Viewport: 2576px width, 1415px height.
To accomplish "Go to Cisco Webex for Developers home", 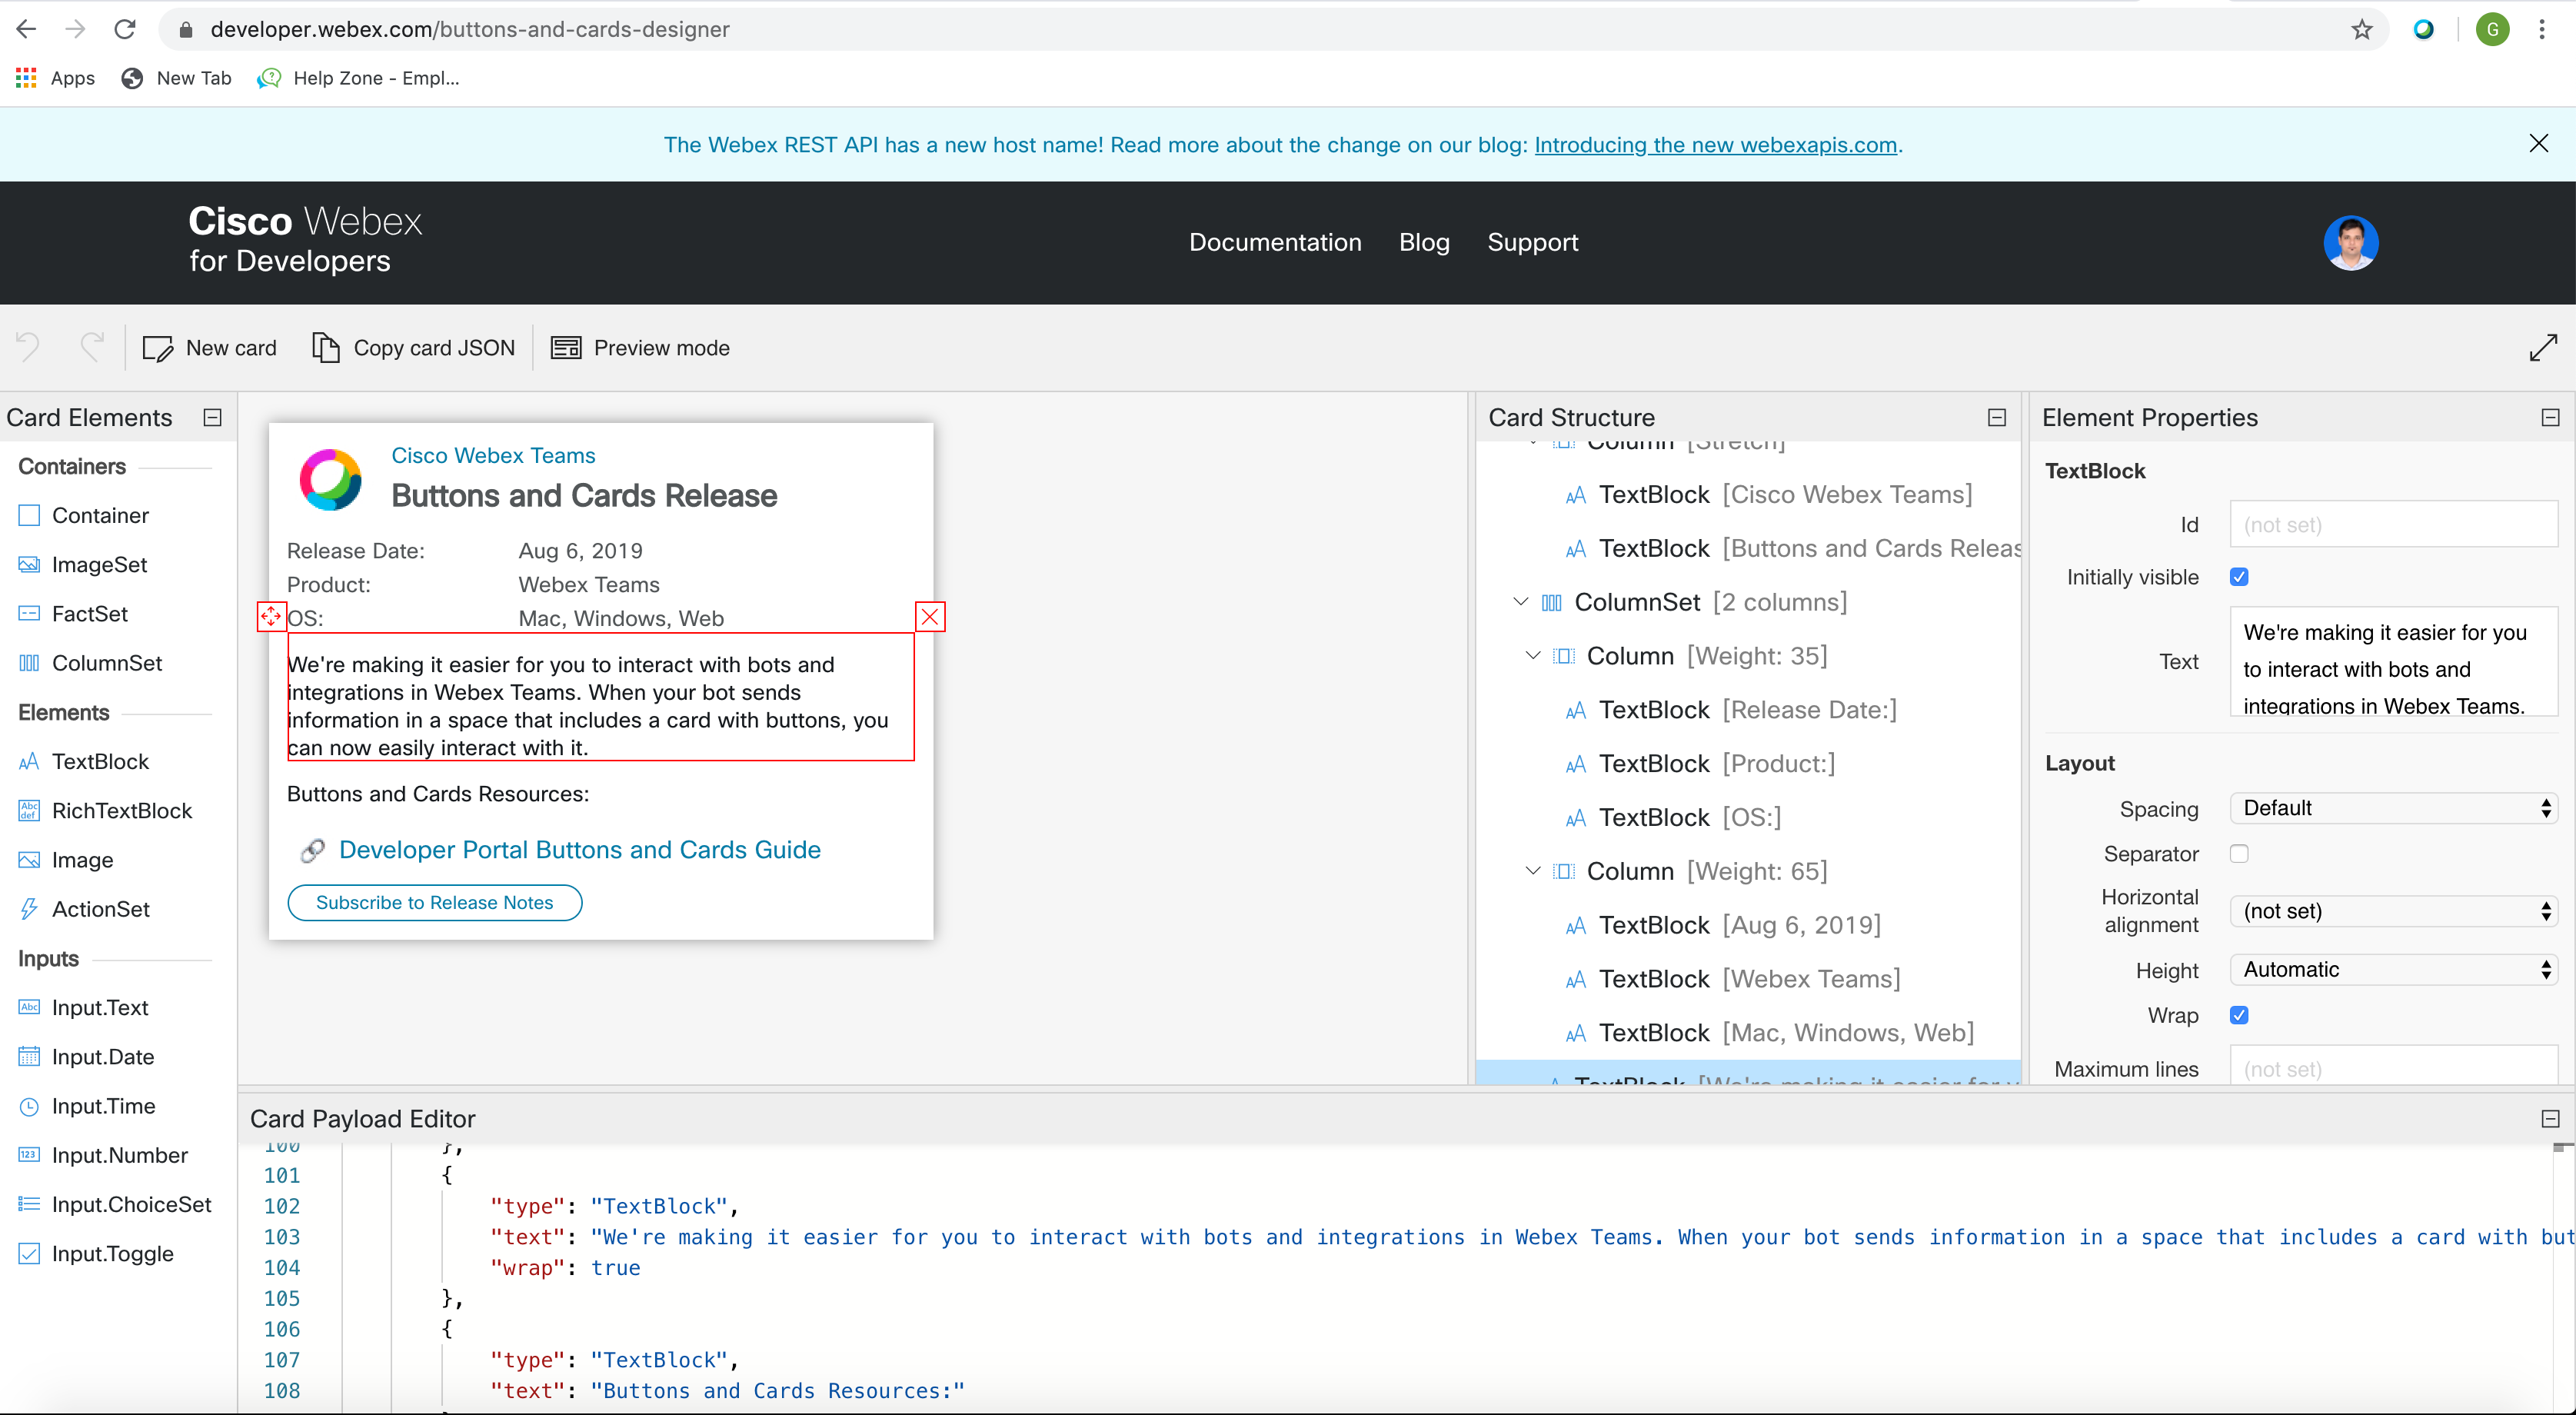I will coord(305,240).
